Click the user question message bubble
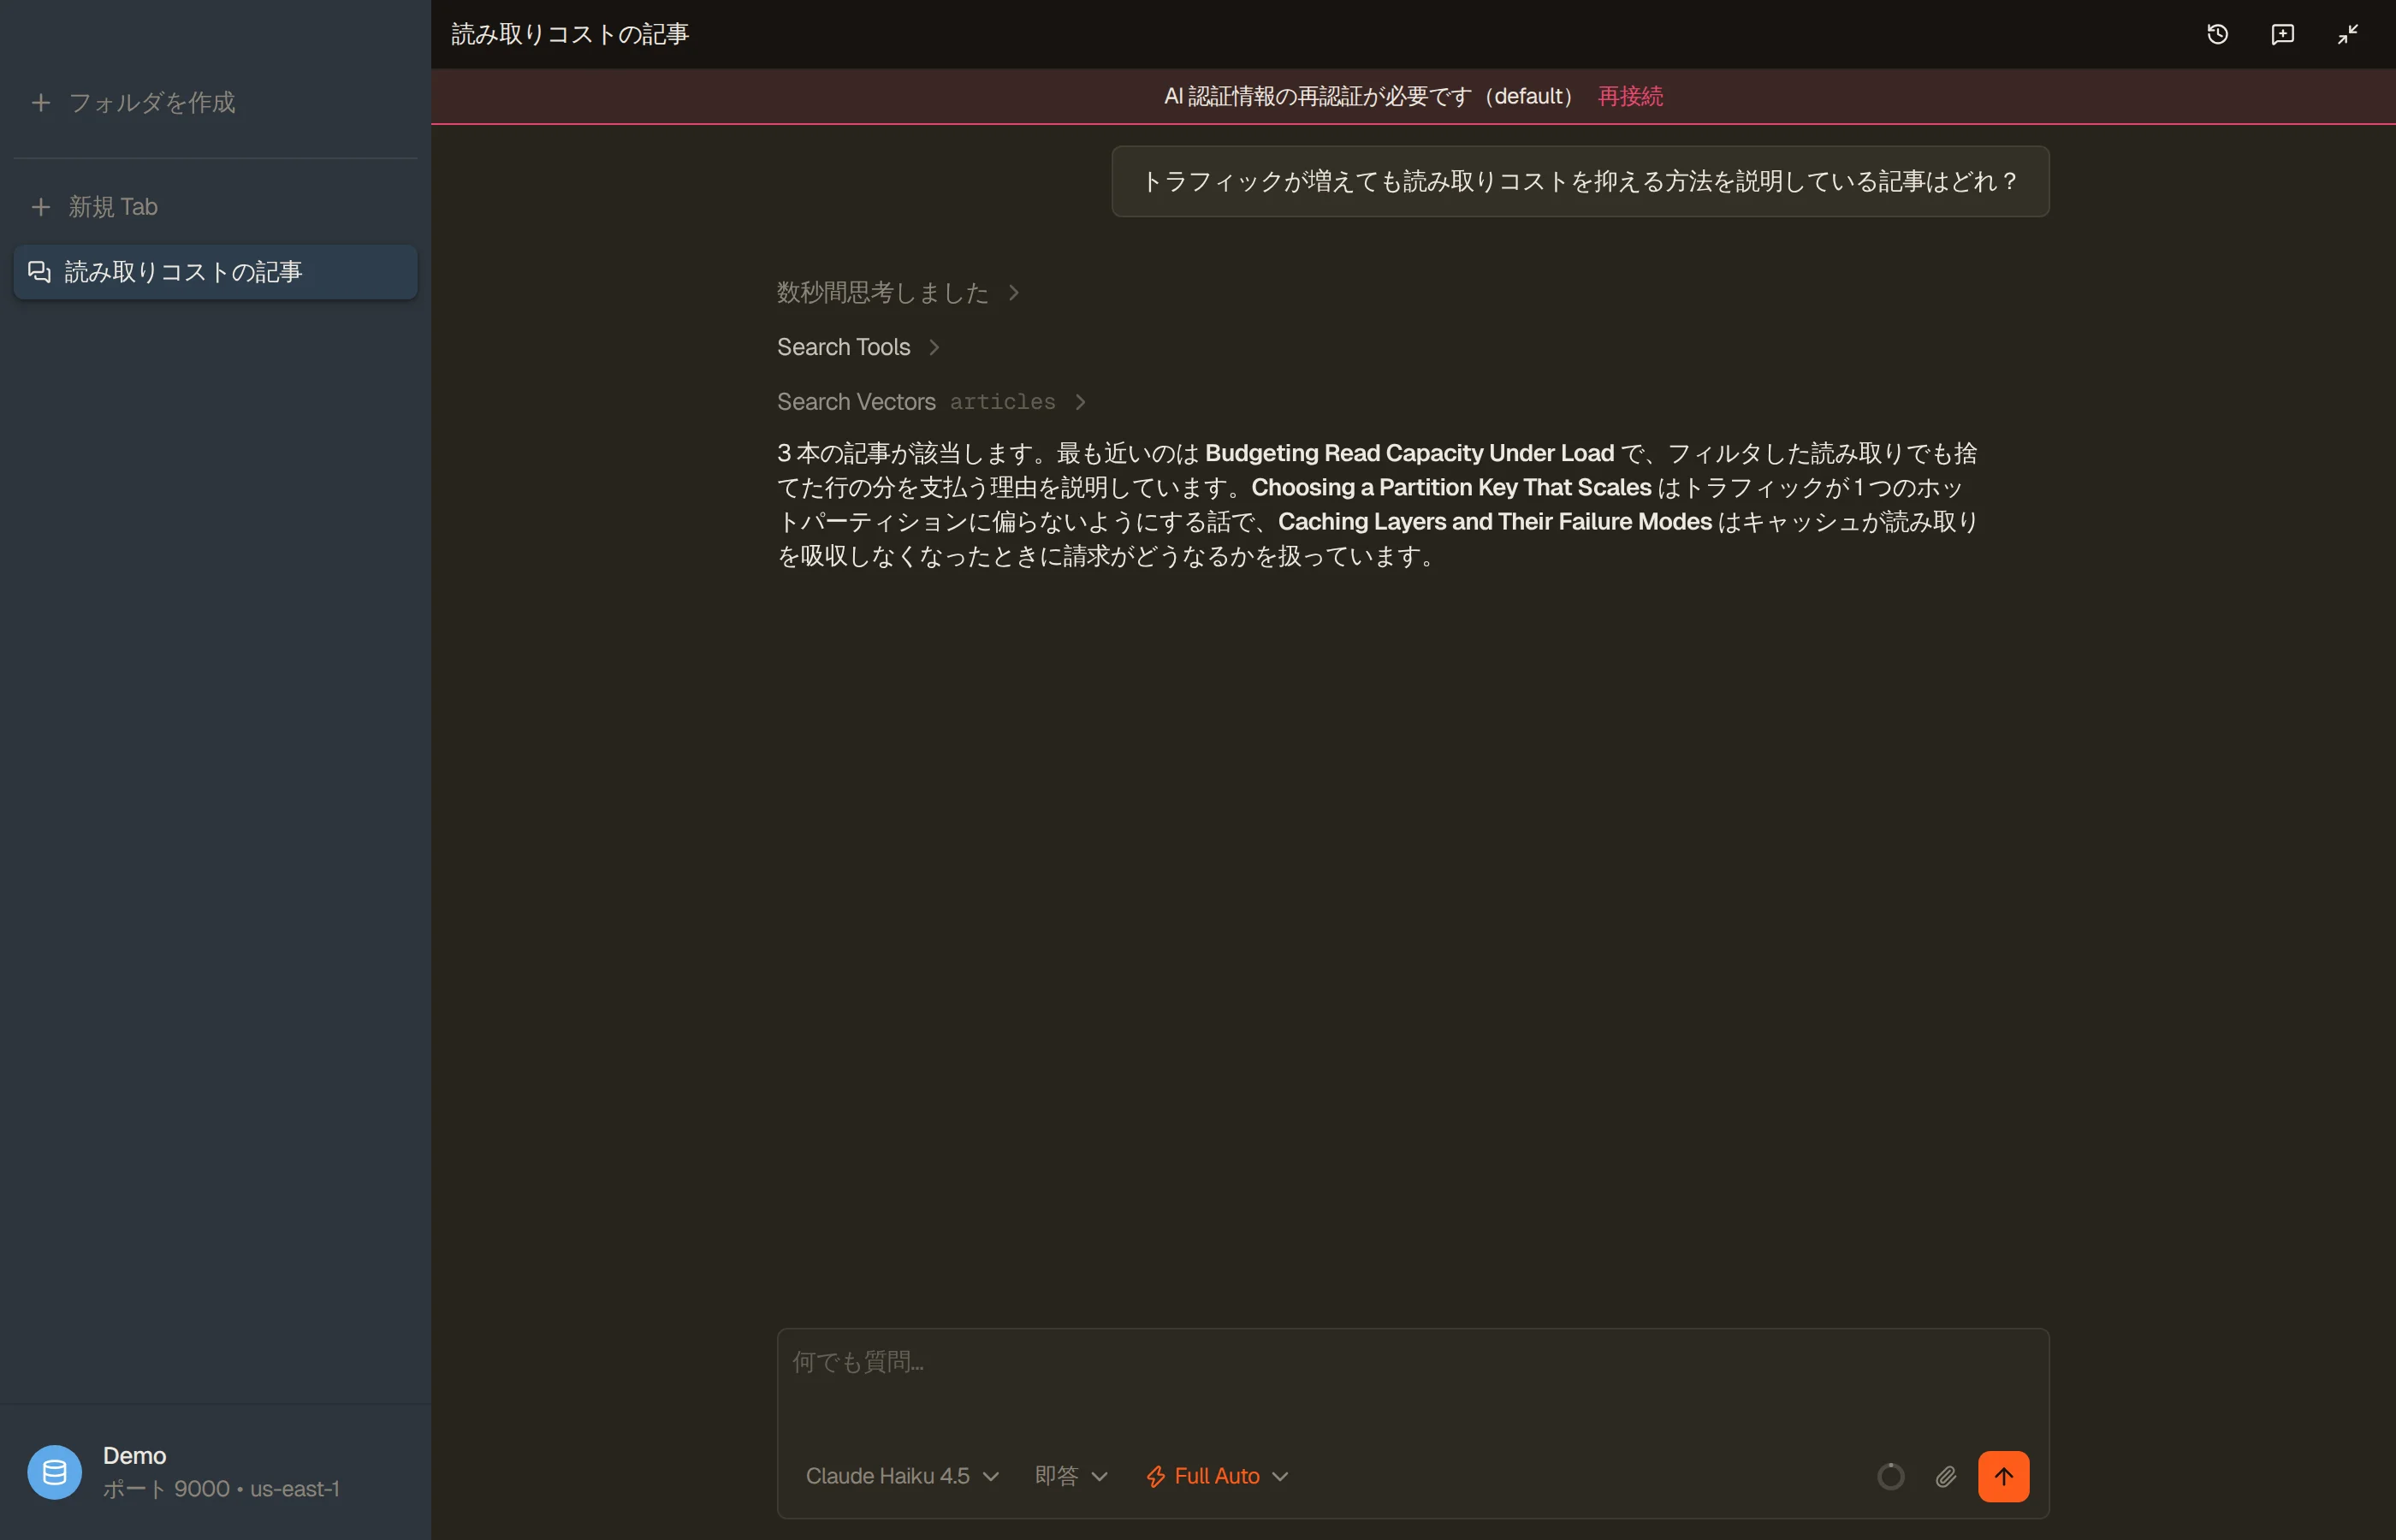This screenshot has width=2396, height=1540. [x=1580, y=181]
